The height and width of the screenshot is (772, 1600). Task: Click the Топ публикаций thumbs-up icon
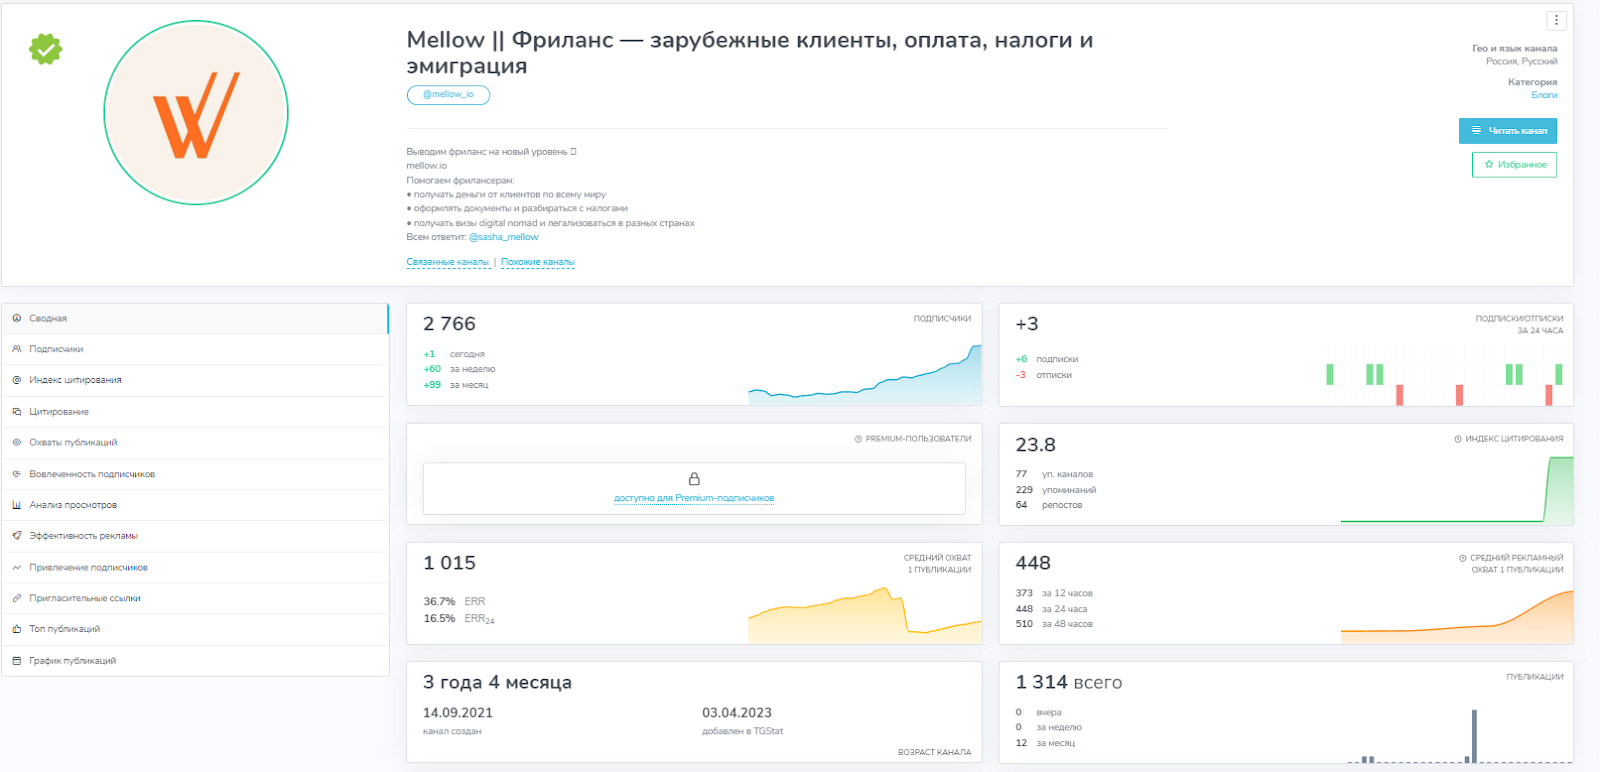pyautogui.click(x=17, y=629)
